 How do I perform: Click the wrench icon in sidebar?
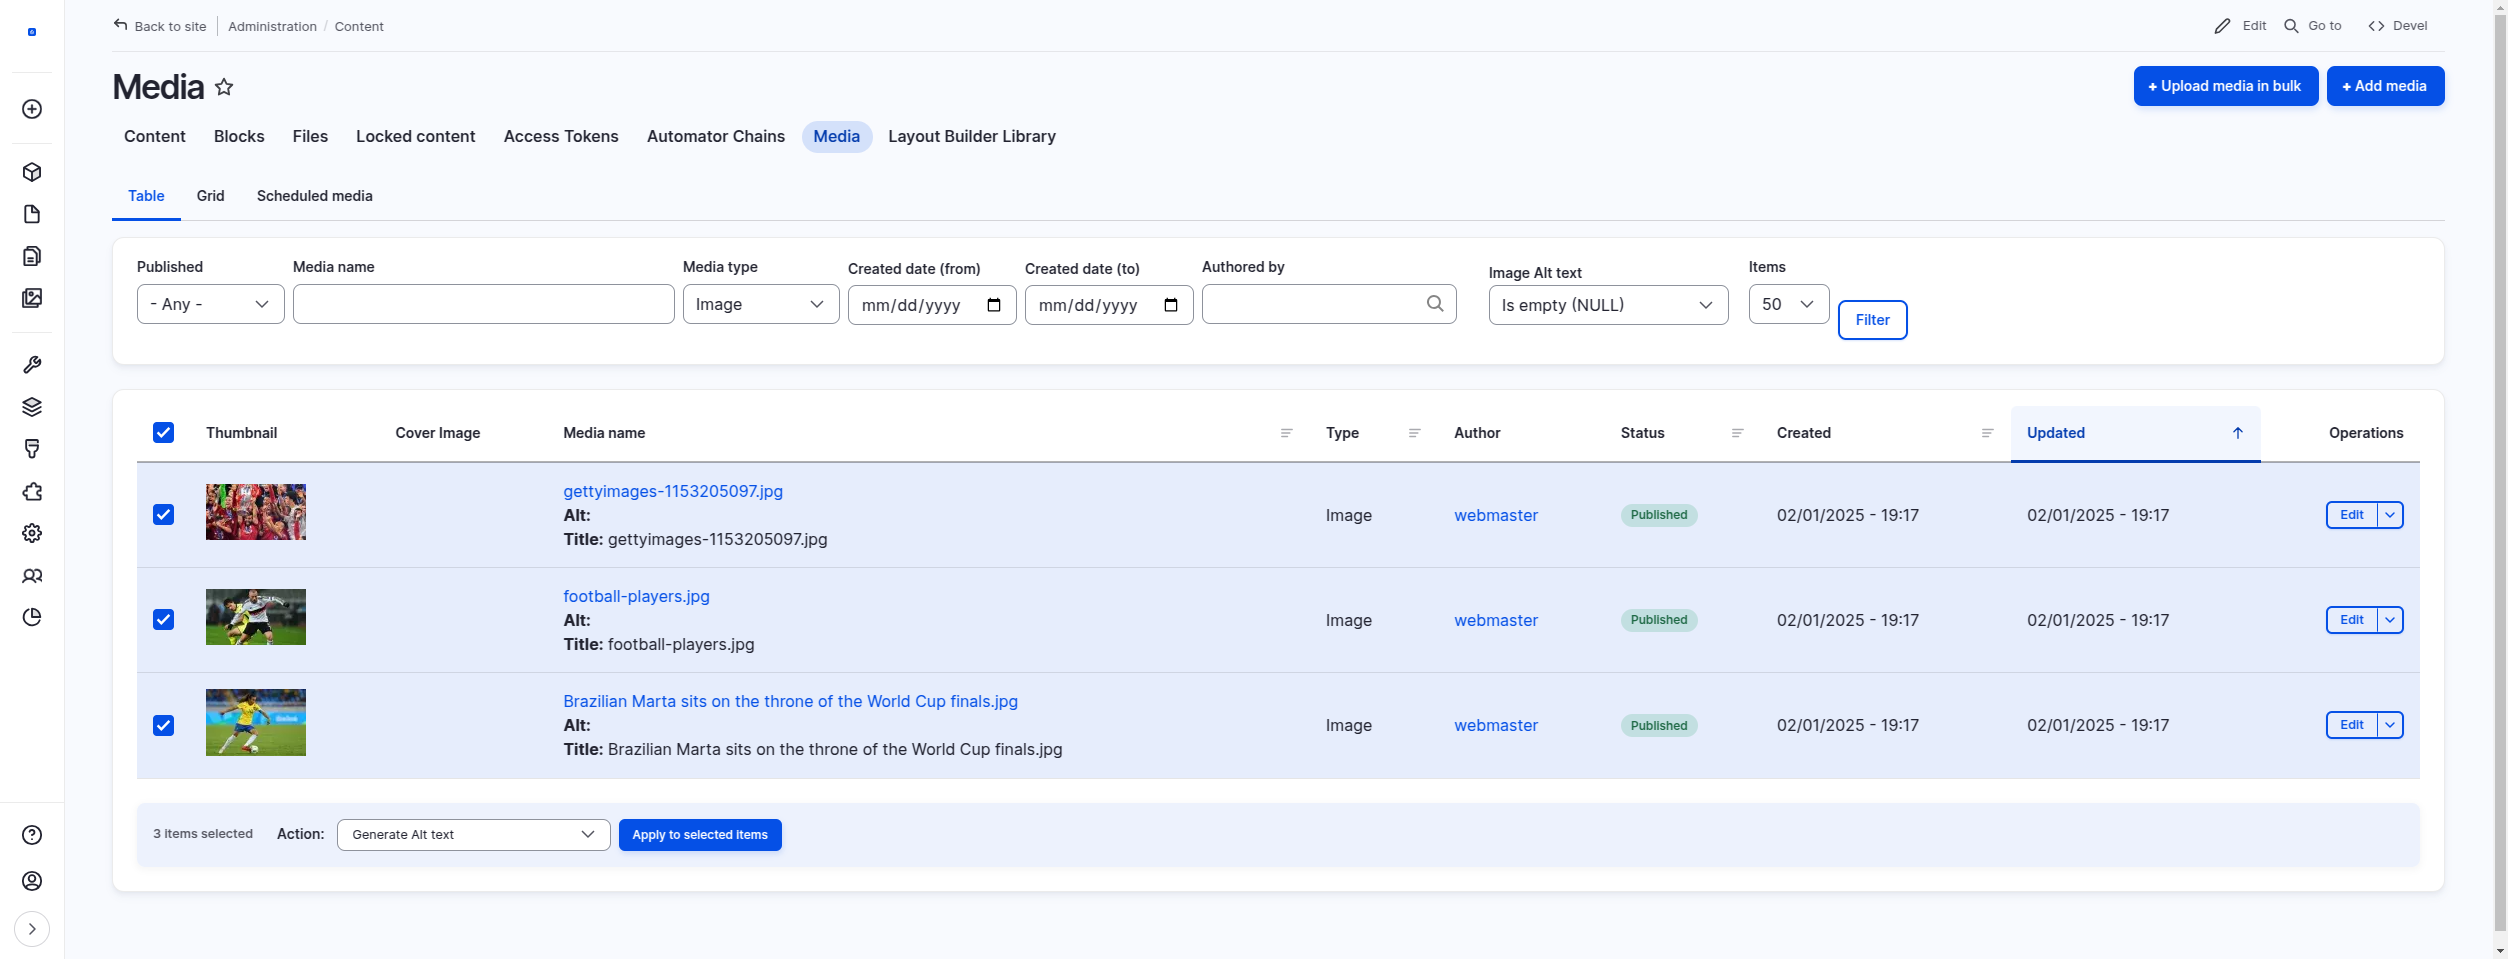pos(32,365)
